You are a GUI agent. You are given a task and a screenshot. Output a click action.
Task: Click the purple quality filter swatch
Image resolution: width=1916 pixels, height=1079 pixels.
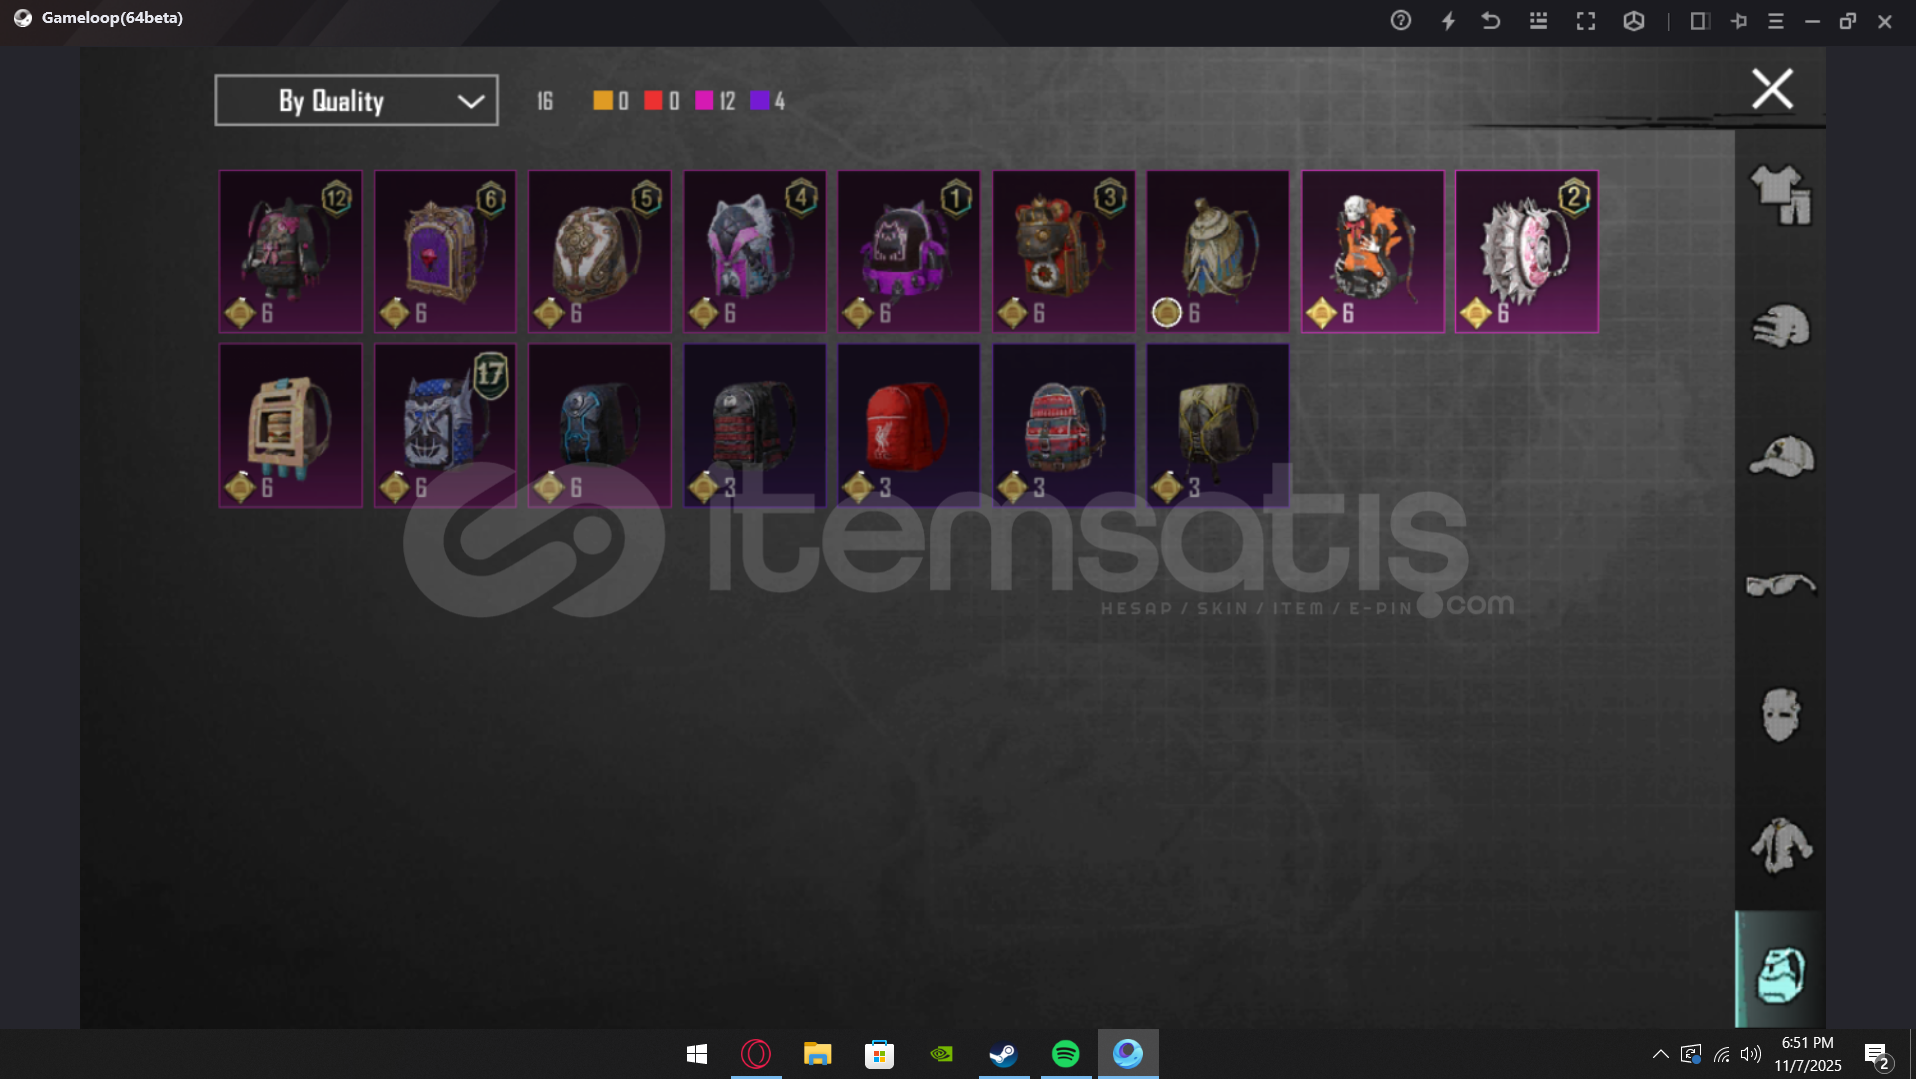point(759,101)
